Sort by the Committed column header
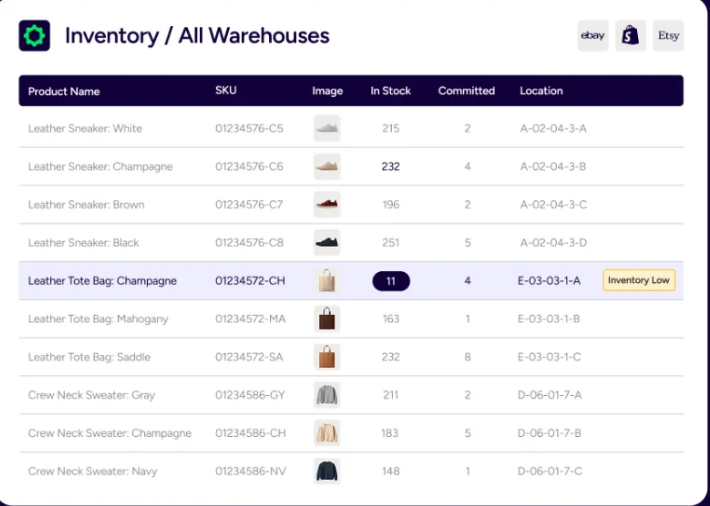710x506 pixels. point(466,91)
